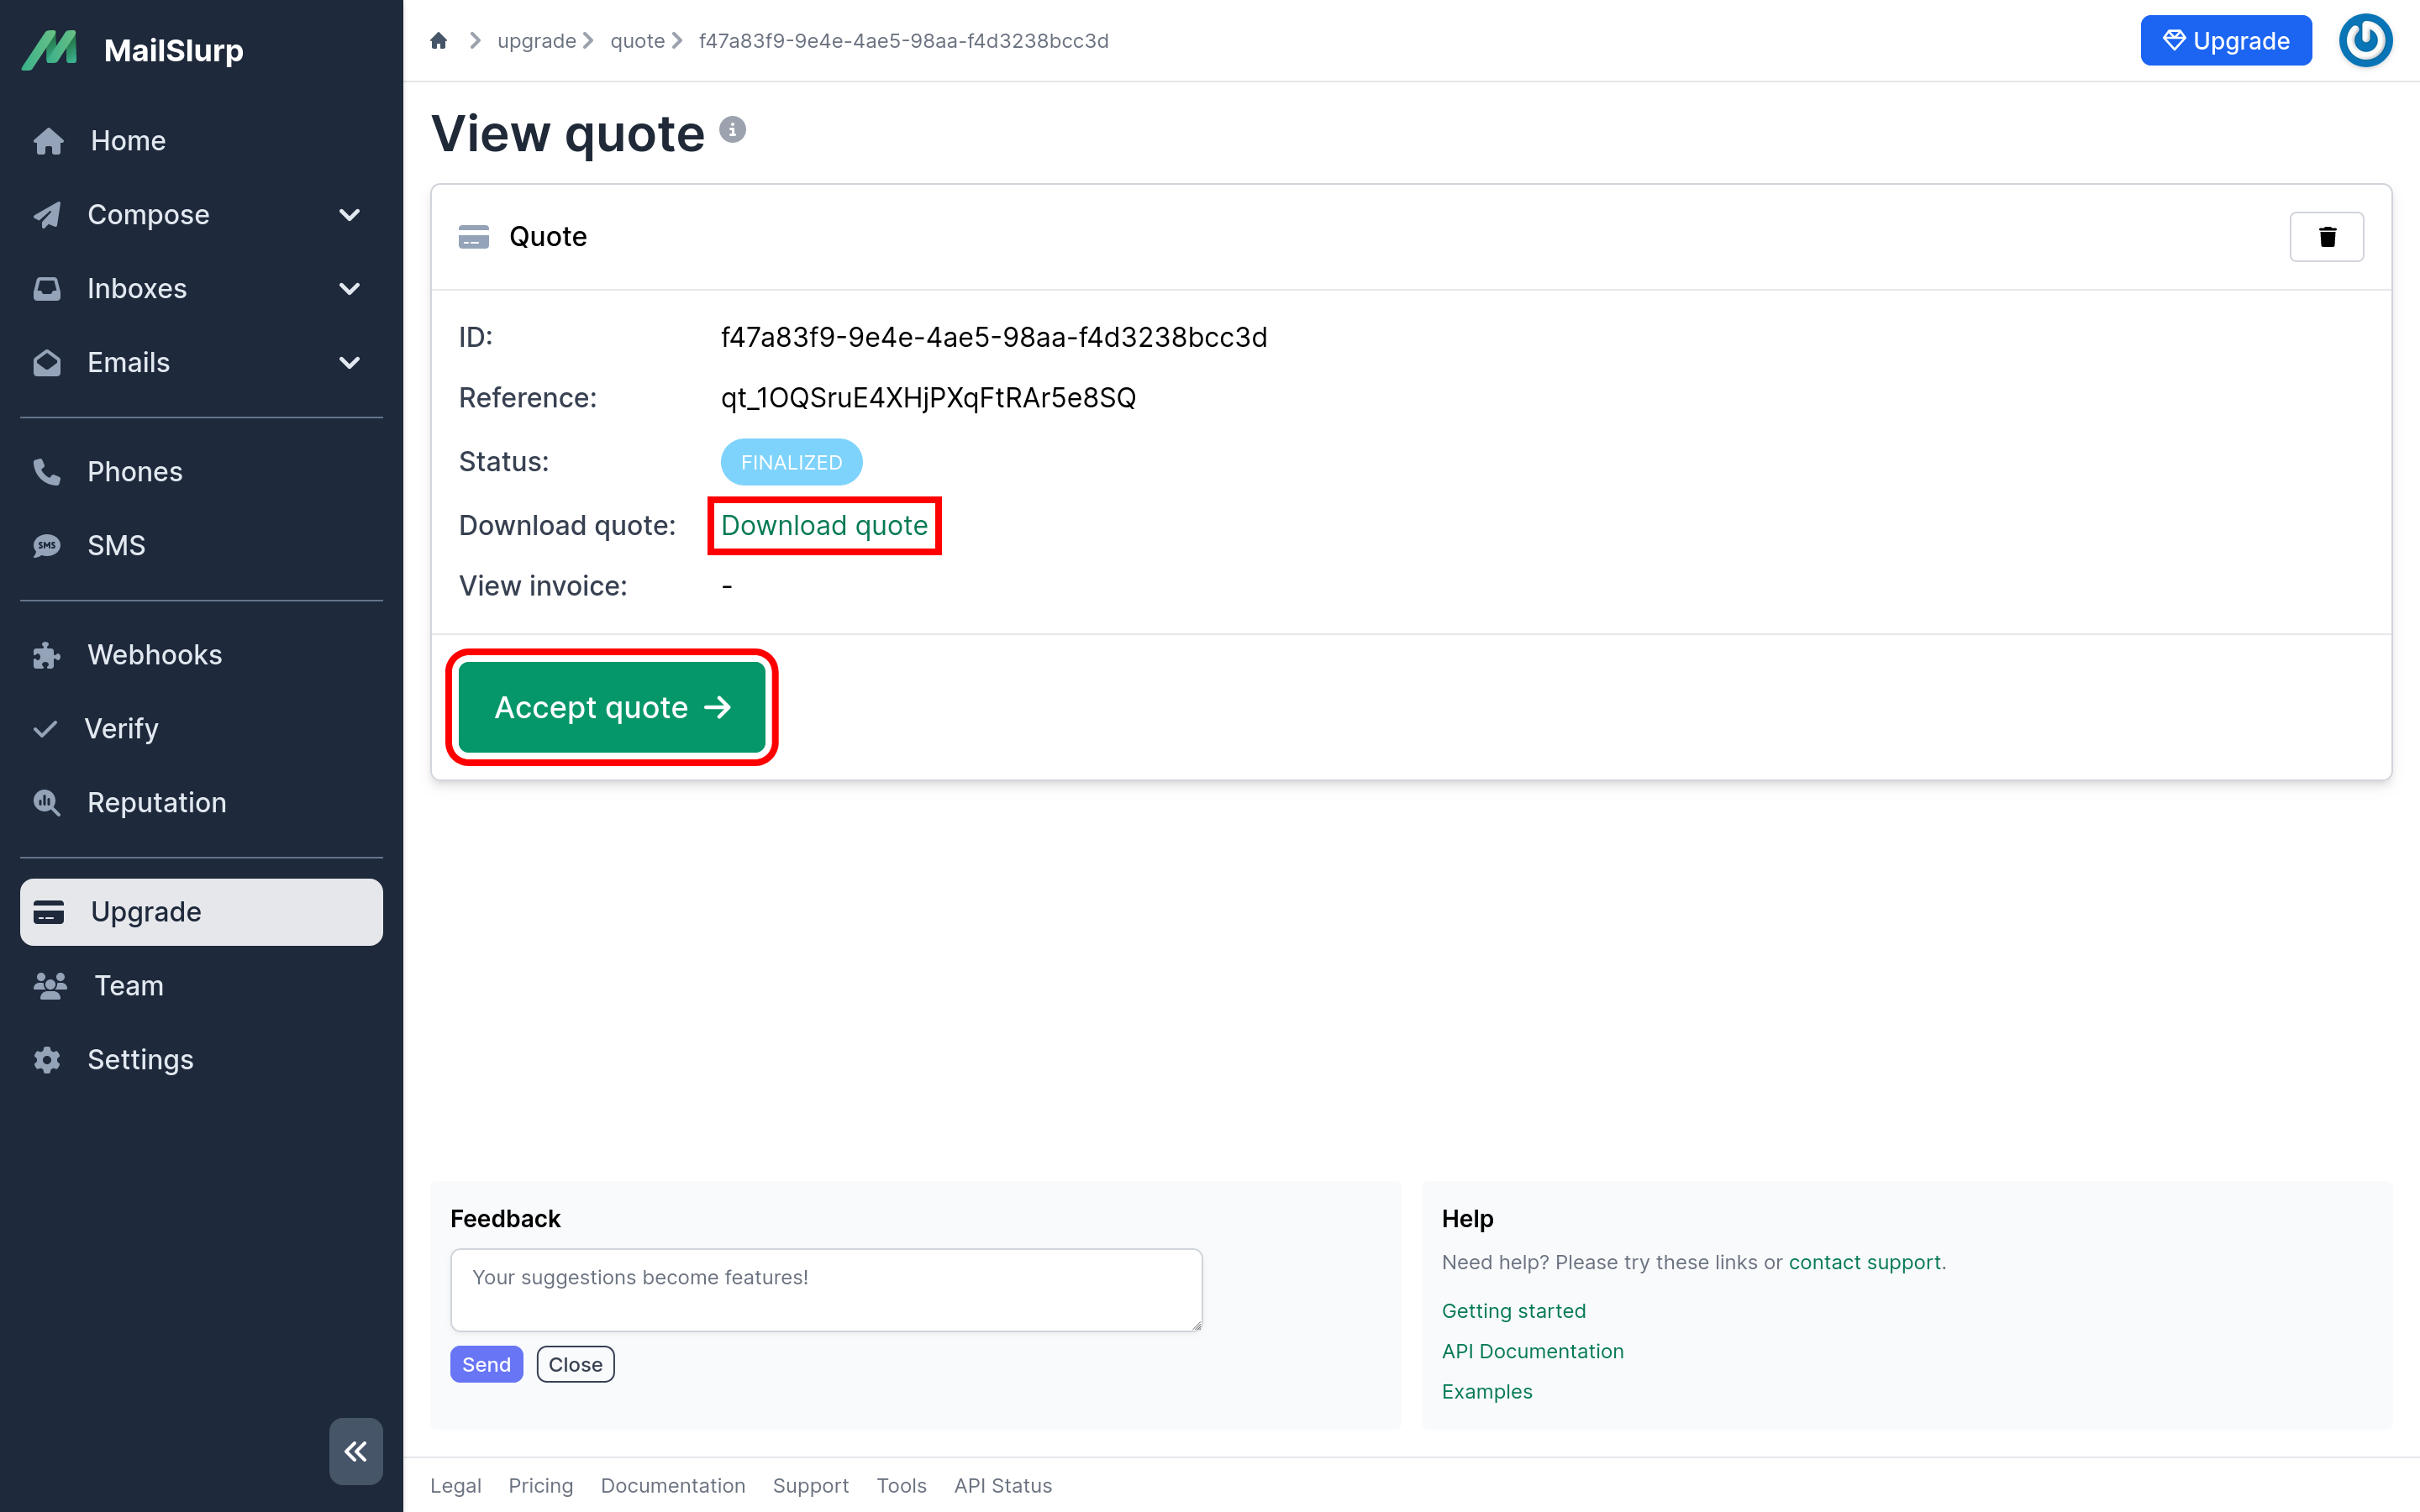Click the home breadcrumb icon

point(438,41)
